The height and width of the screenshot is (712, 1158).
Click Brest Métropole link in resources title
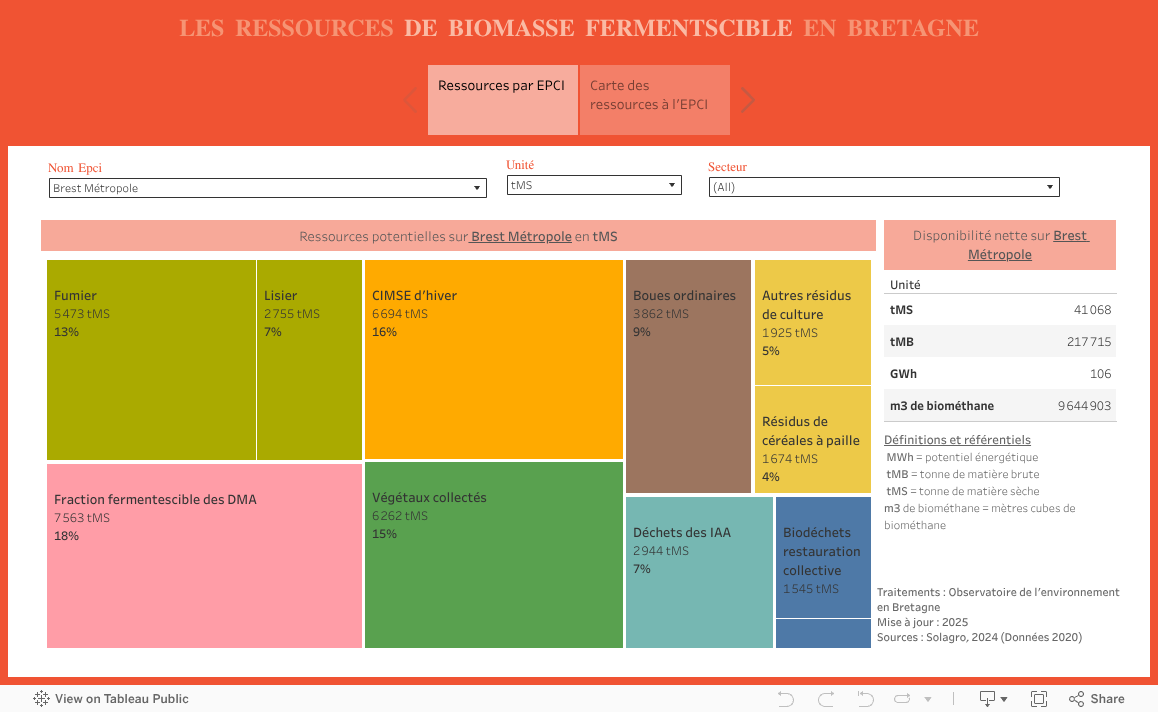pos(521,236)
